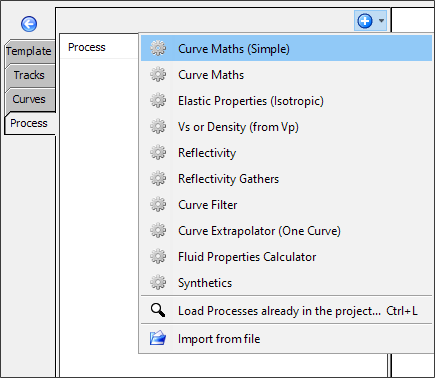Click the gear icon next to Synthetics
Viewport: 435px width, 378px height.
(x=158, y=283)
